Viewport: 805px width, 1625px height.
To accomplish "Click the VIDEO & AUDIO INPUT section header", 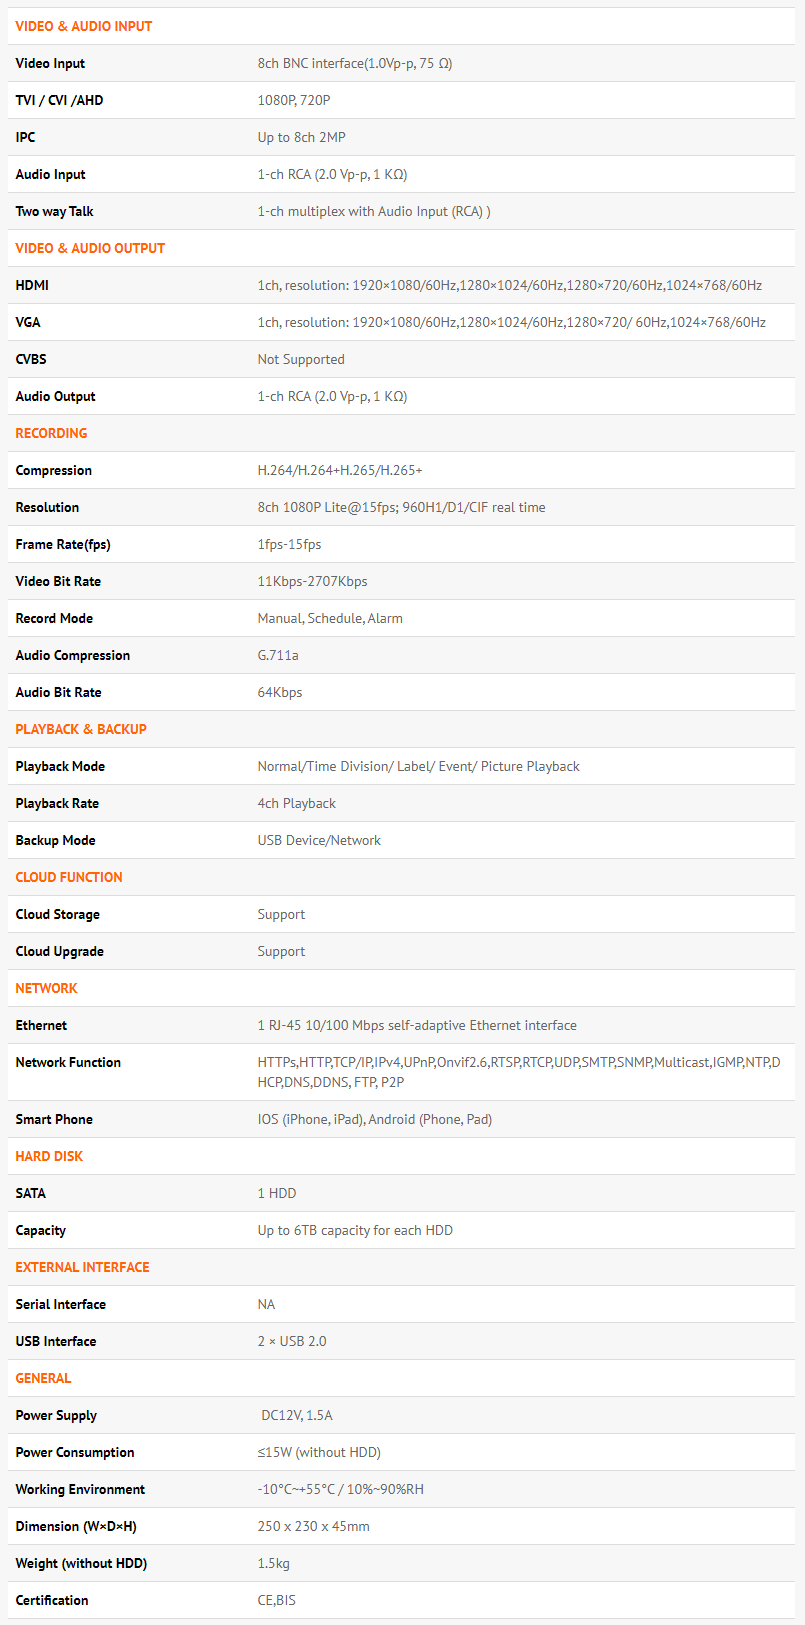I will coord(84,26).
